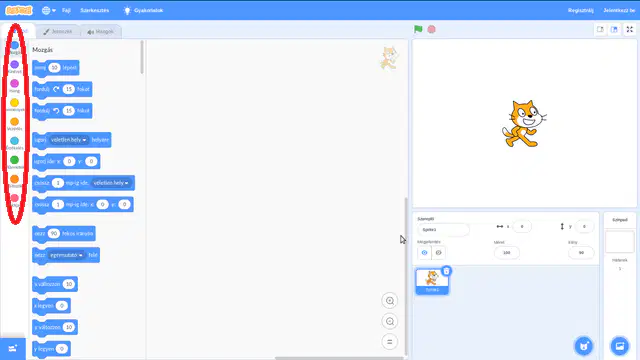Zoom out on the code workspace
This screenshot has width=640, height=360.
coord(390,322)
